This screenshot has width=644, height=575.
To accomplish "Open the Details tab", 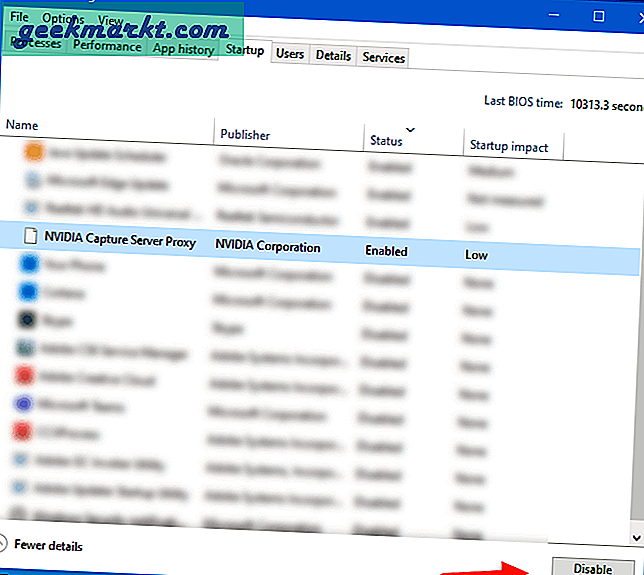I will 333,56.
